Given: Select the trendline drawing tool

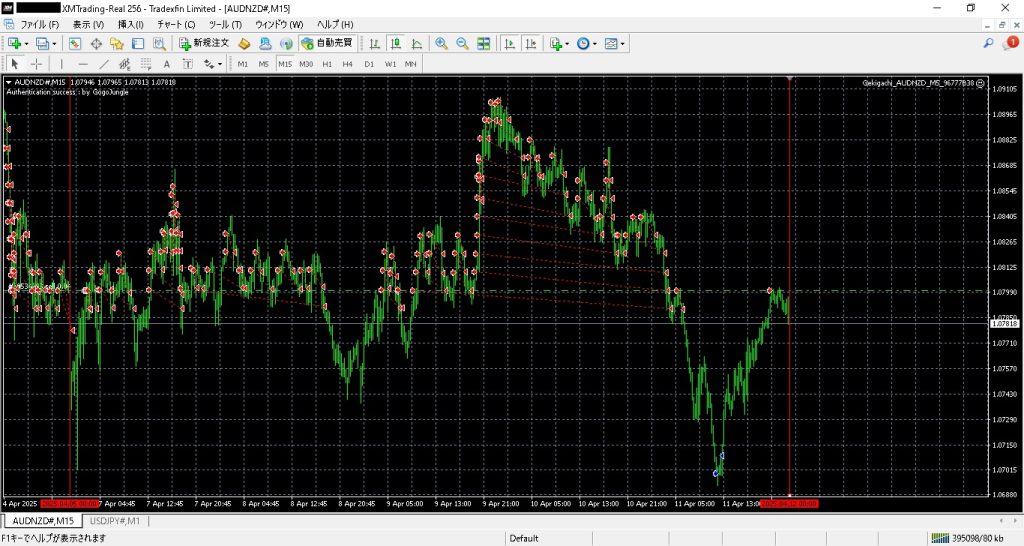Looking at the screenshot, I should click(104, 64).
